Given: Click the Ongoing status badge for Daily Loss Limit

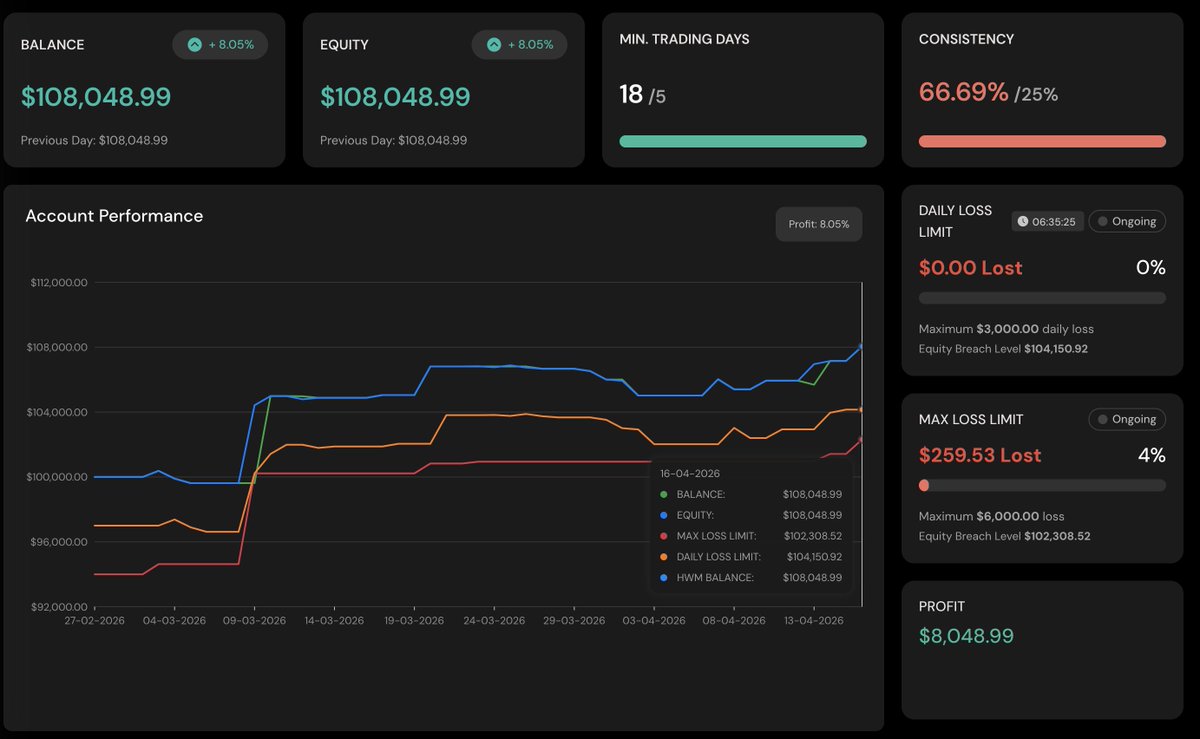Looking at the screenshot, I should [1127, 221].
